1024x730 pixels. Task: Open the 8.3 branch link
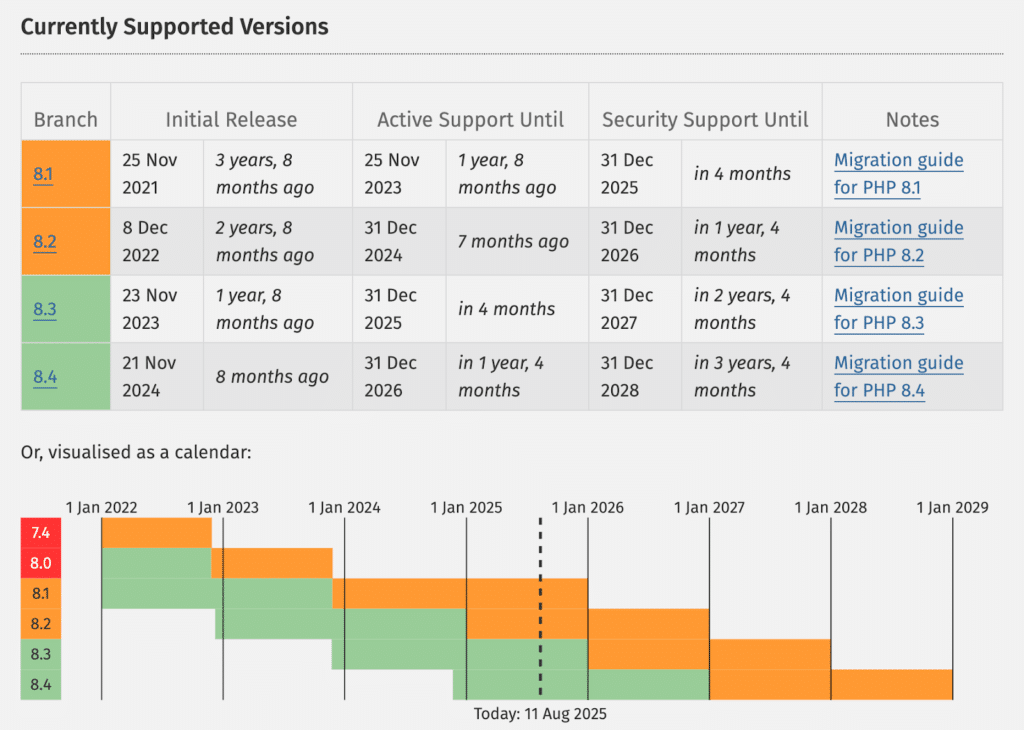(44, 309)
